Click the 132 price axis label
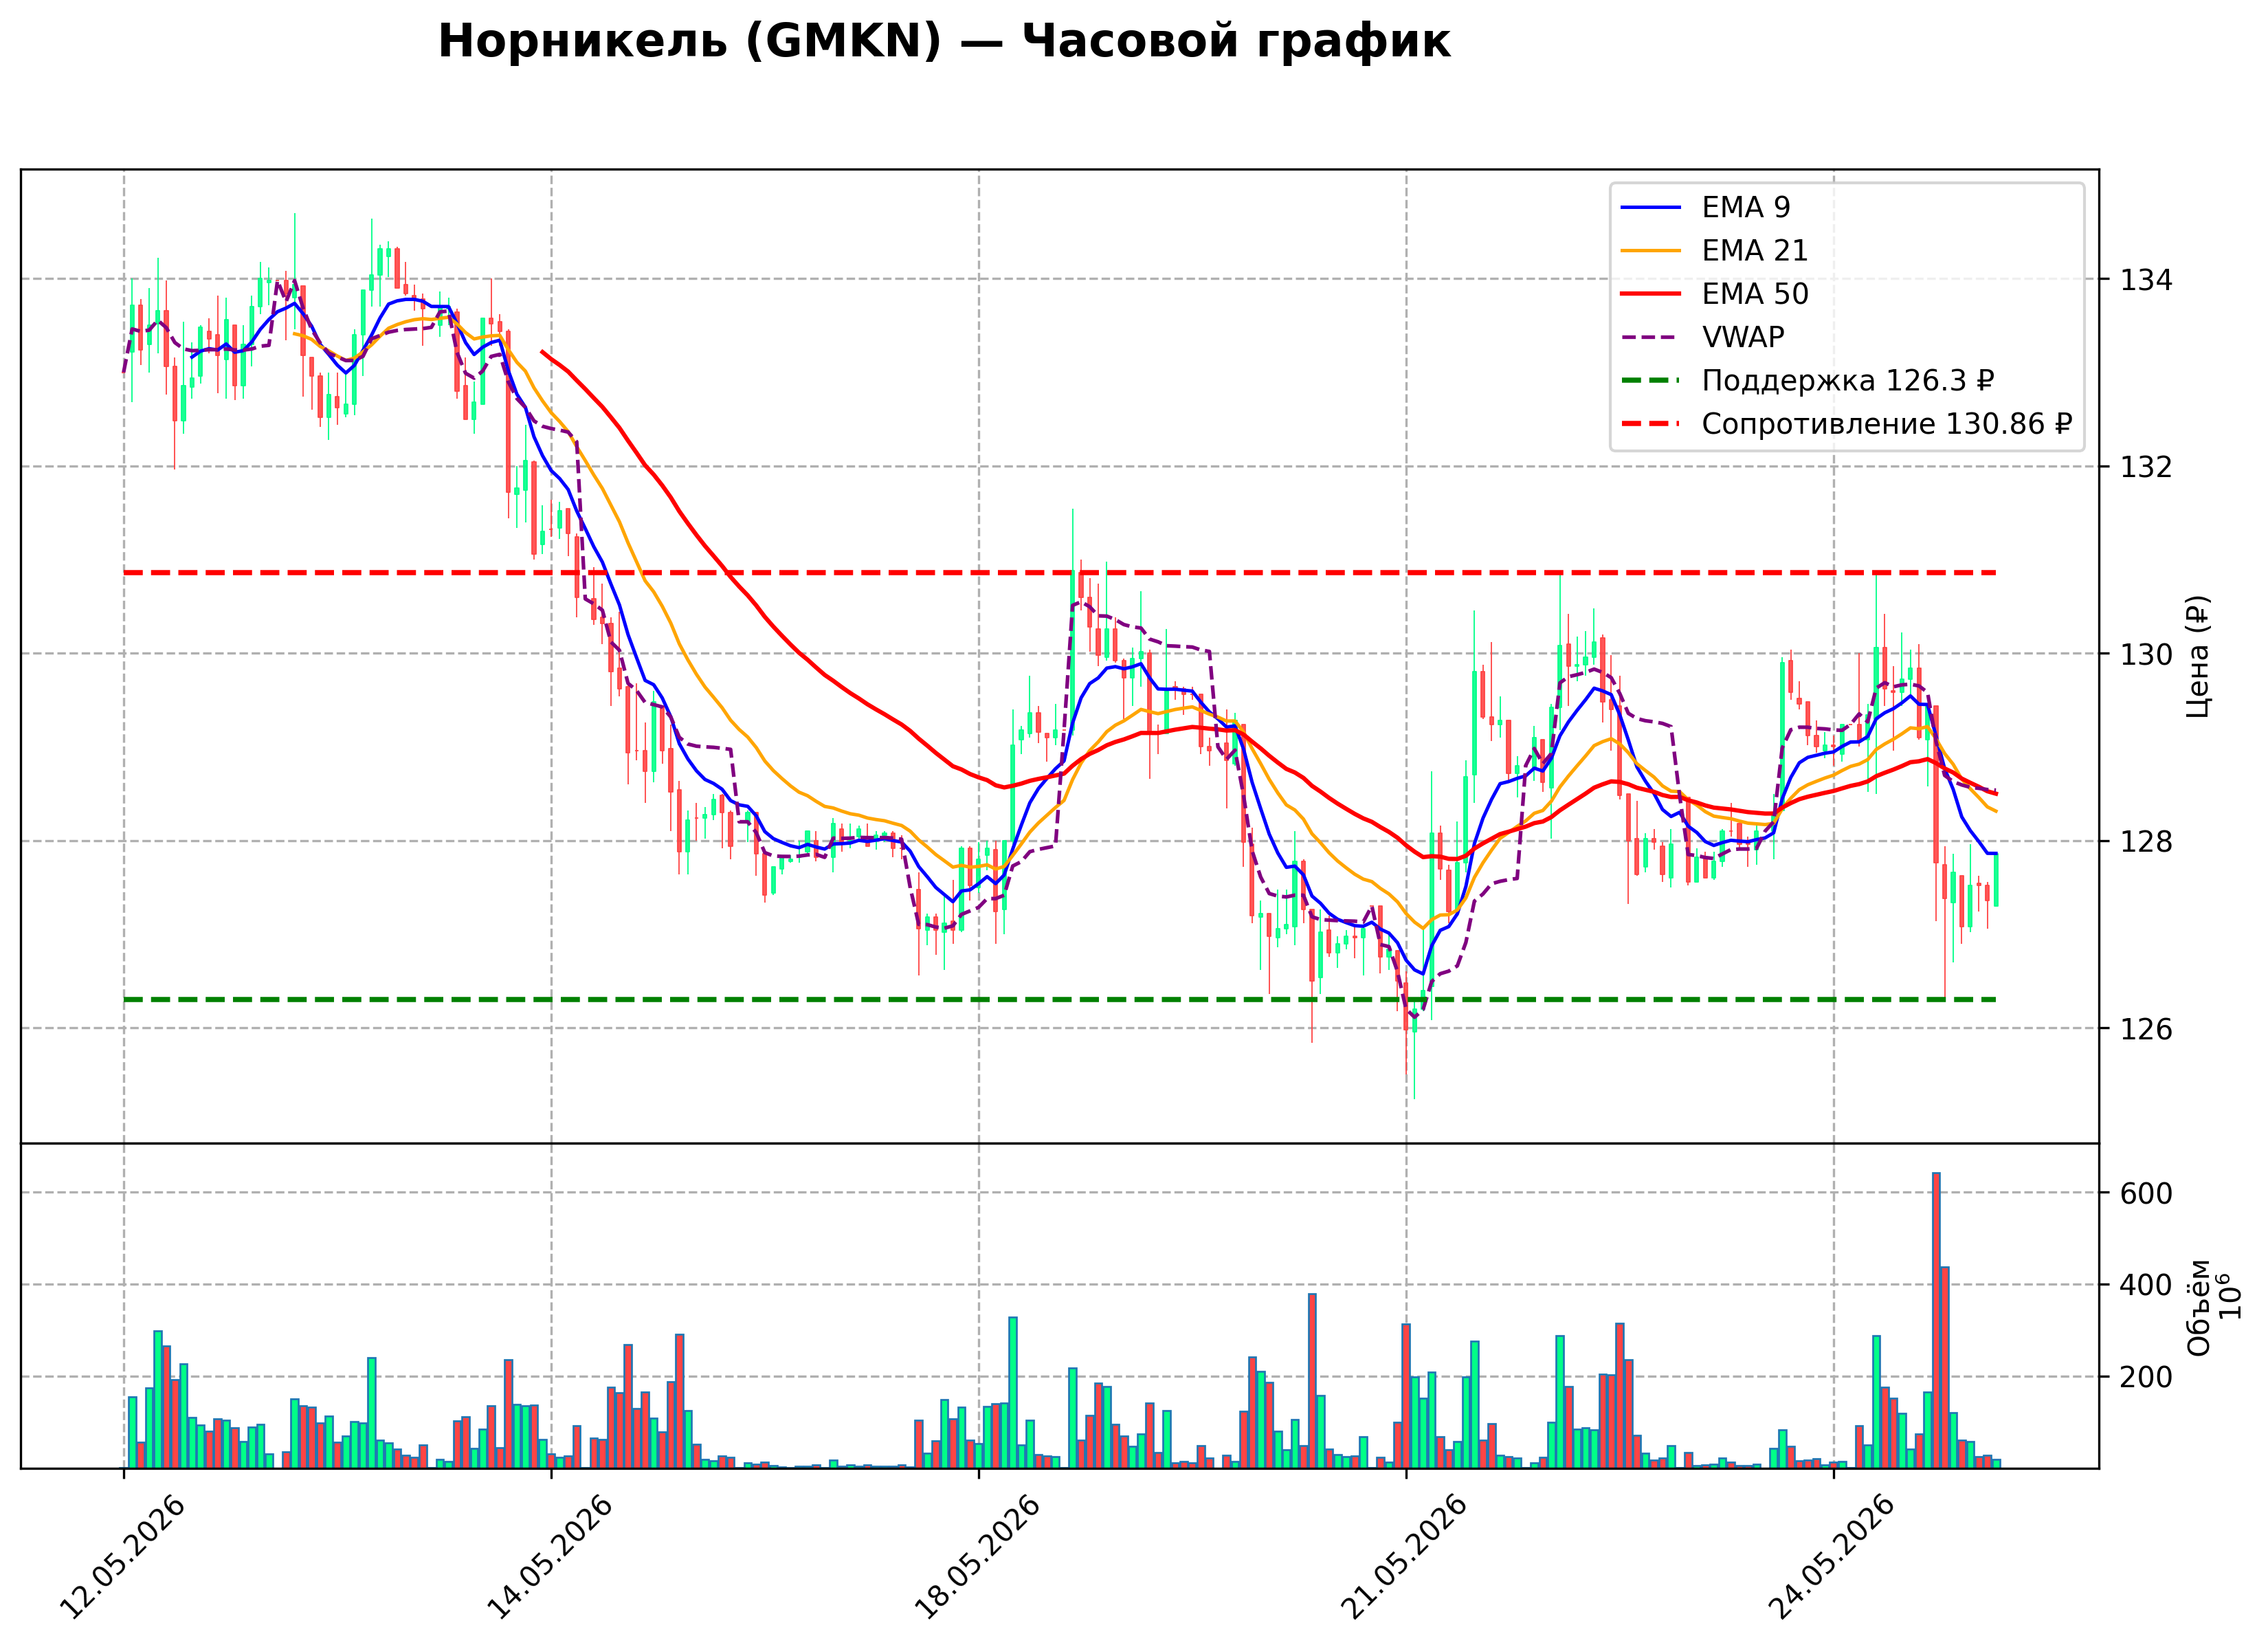This screenshot has width=2268, height=1645. pos(2147,467)
